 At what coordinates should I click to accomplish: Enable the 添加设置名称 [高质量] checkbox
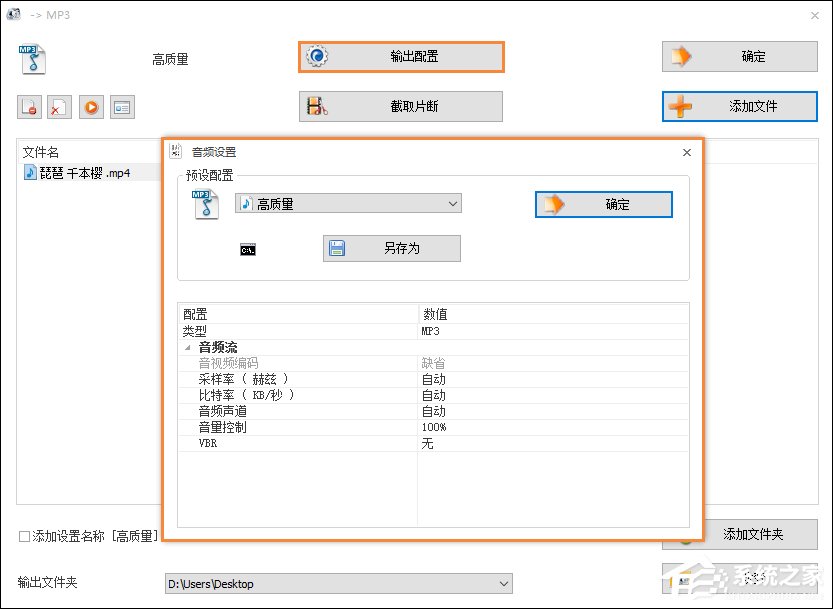pos(22,536)
